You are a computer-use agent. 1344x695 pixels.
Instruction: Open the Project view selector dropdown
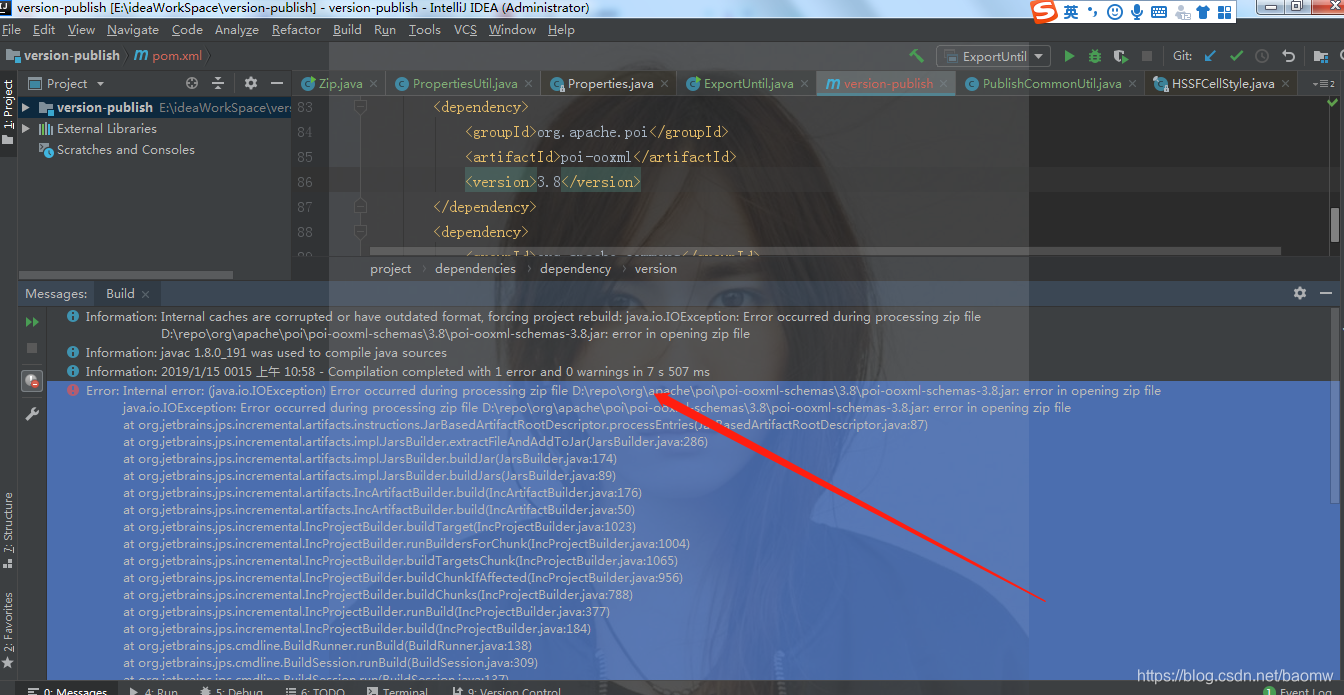click(67, 83)
